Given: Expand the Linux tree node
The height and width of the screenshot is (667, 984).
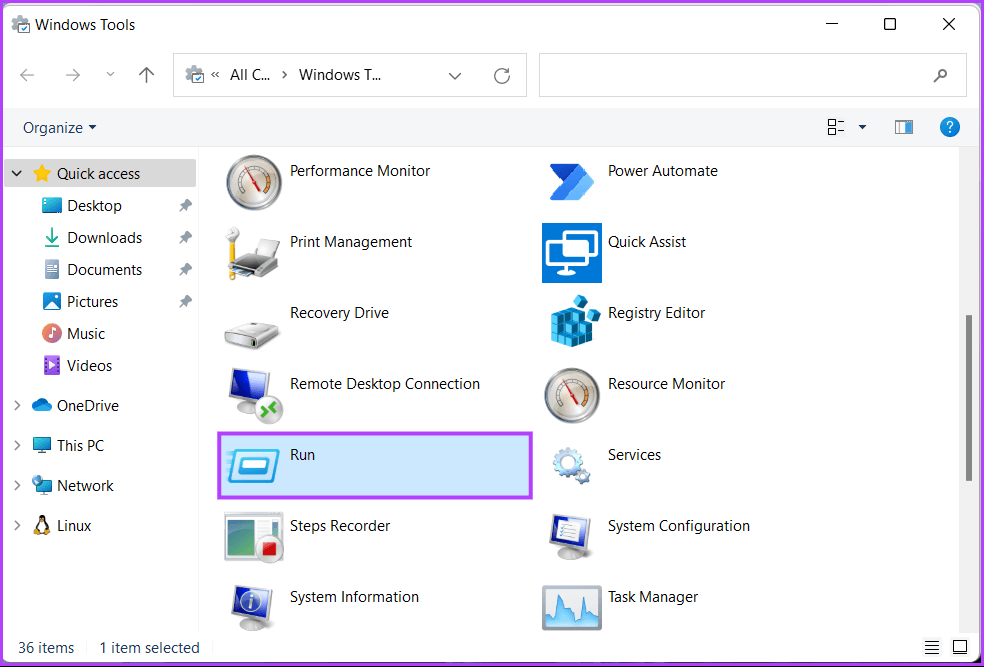Looking at the screenshot, I should 18,526.
